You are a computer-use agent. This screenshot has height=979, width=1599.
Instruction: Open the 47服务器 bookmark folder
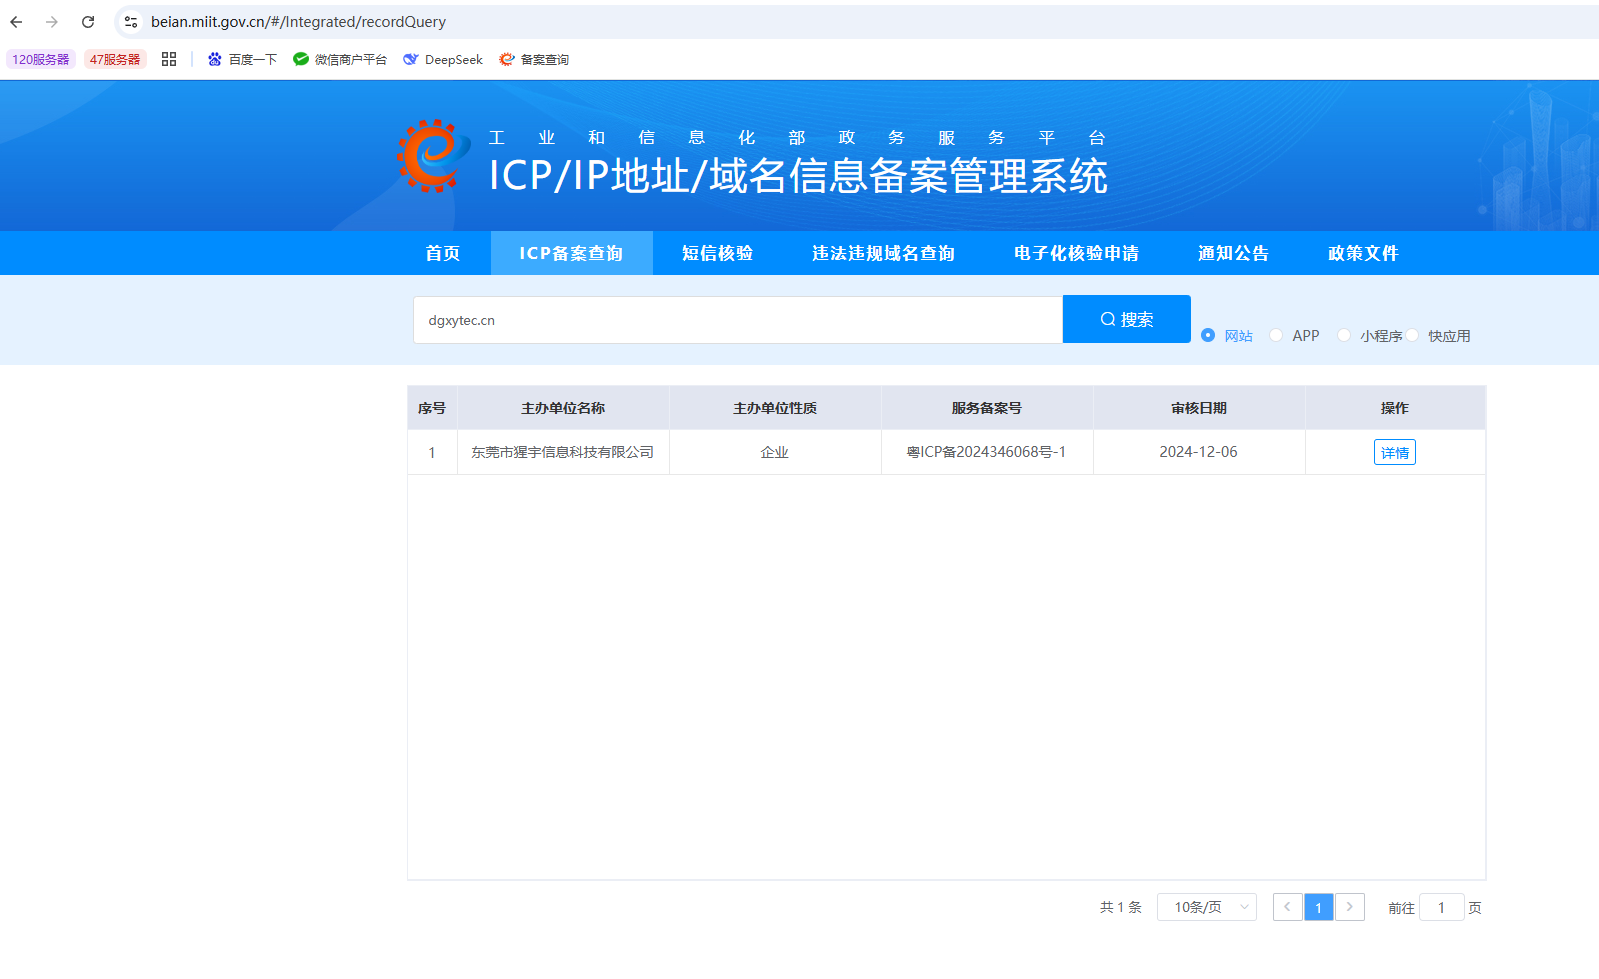click(115, 60)
